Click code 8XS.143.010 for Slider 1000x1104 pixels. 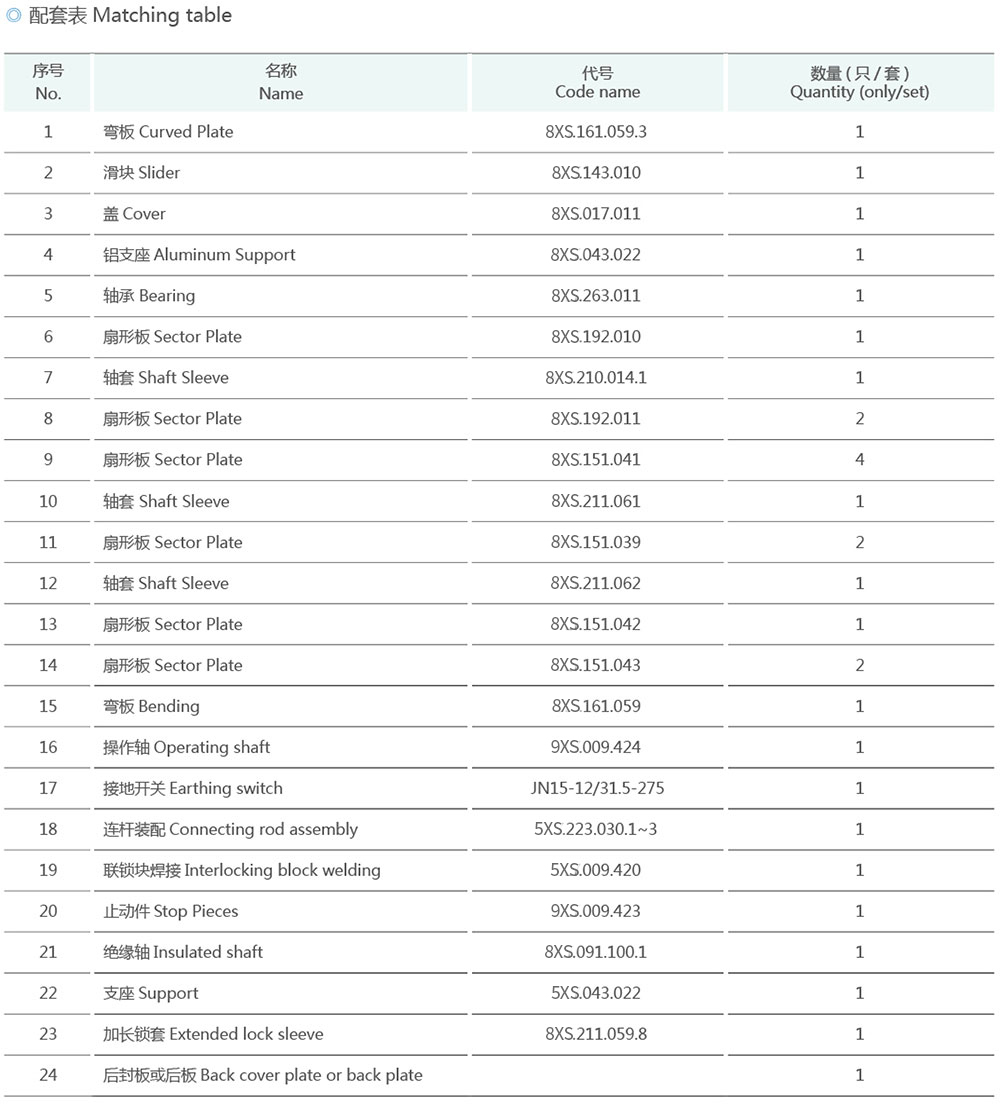[596, 172]
